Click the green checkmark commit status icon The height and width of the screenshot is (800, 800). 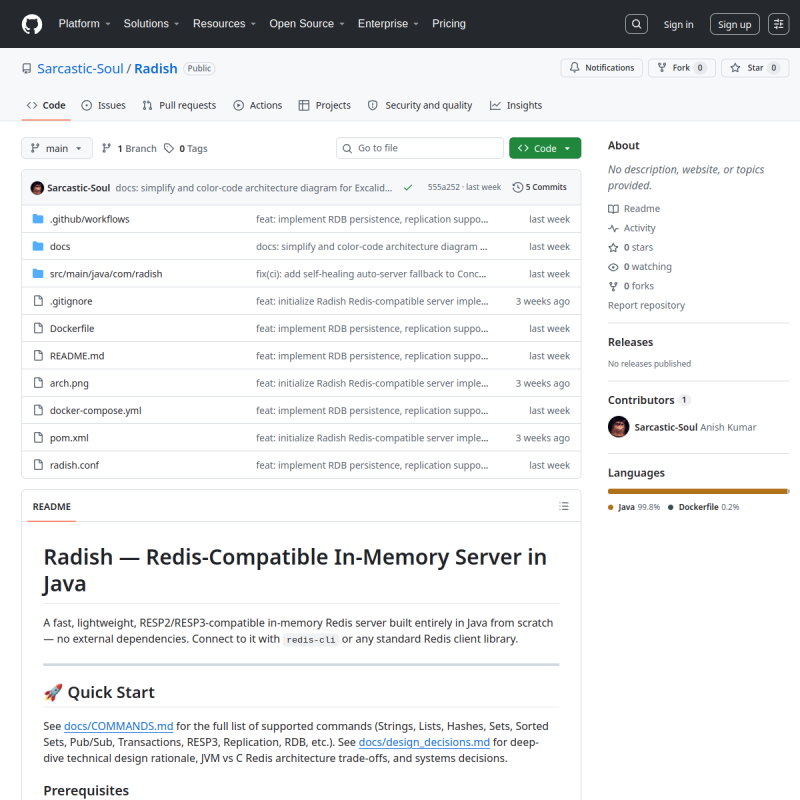[408, 187]
